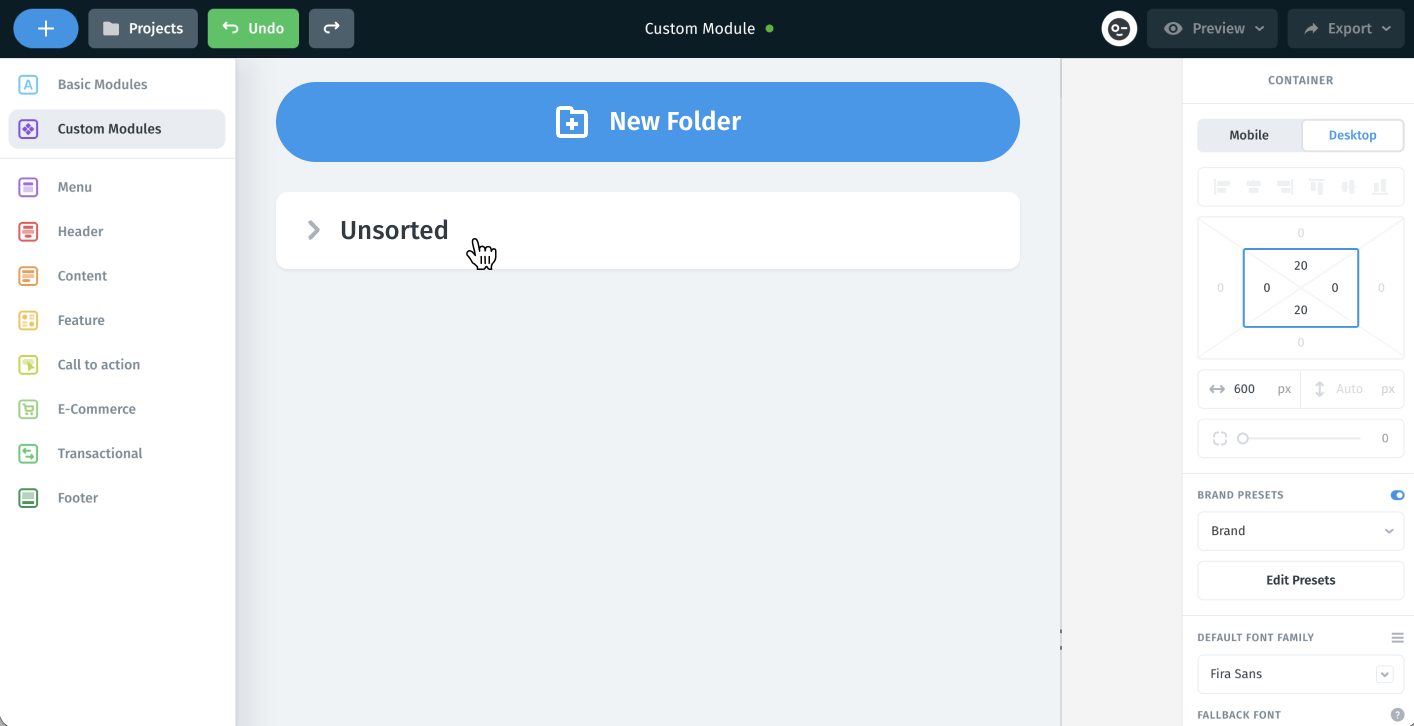Viewport: 1414px width, 726px height.
Task: Click the blue plus add button
Action: click(x=46, y=28)
